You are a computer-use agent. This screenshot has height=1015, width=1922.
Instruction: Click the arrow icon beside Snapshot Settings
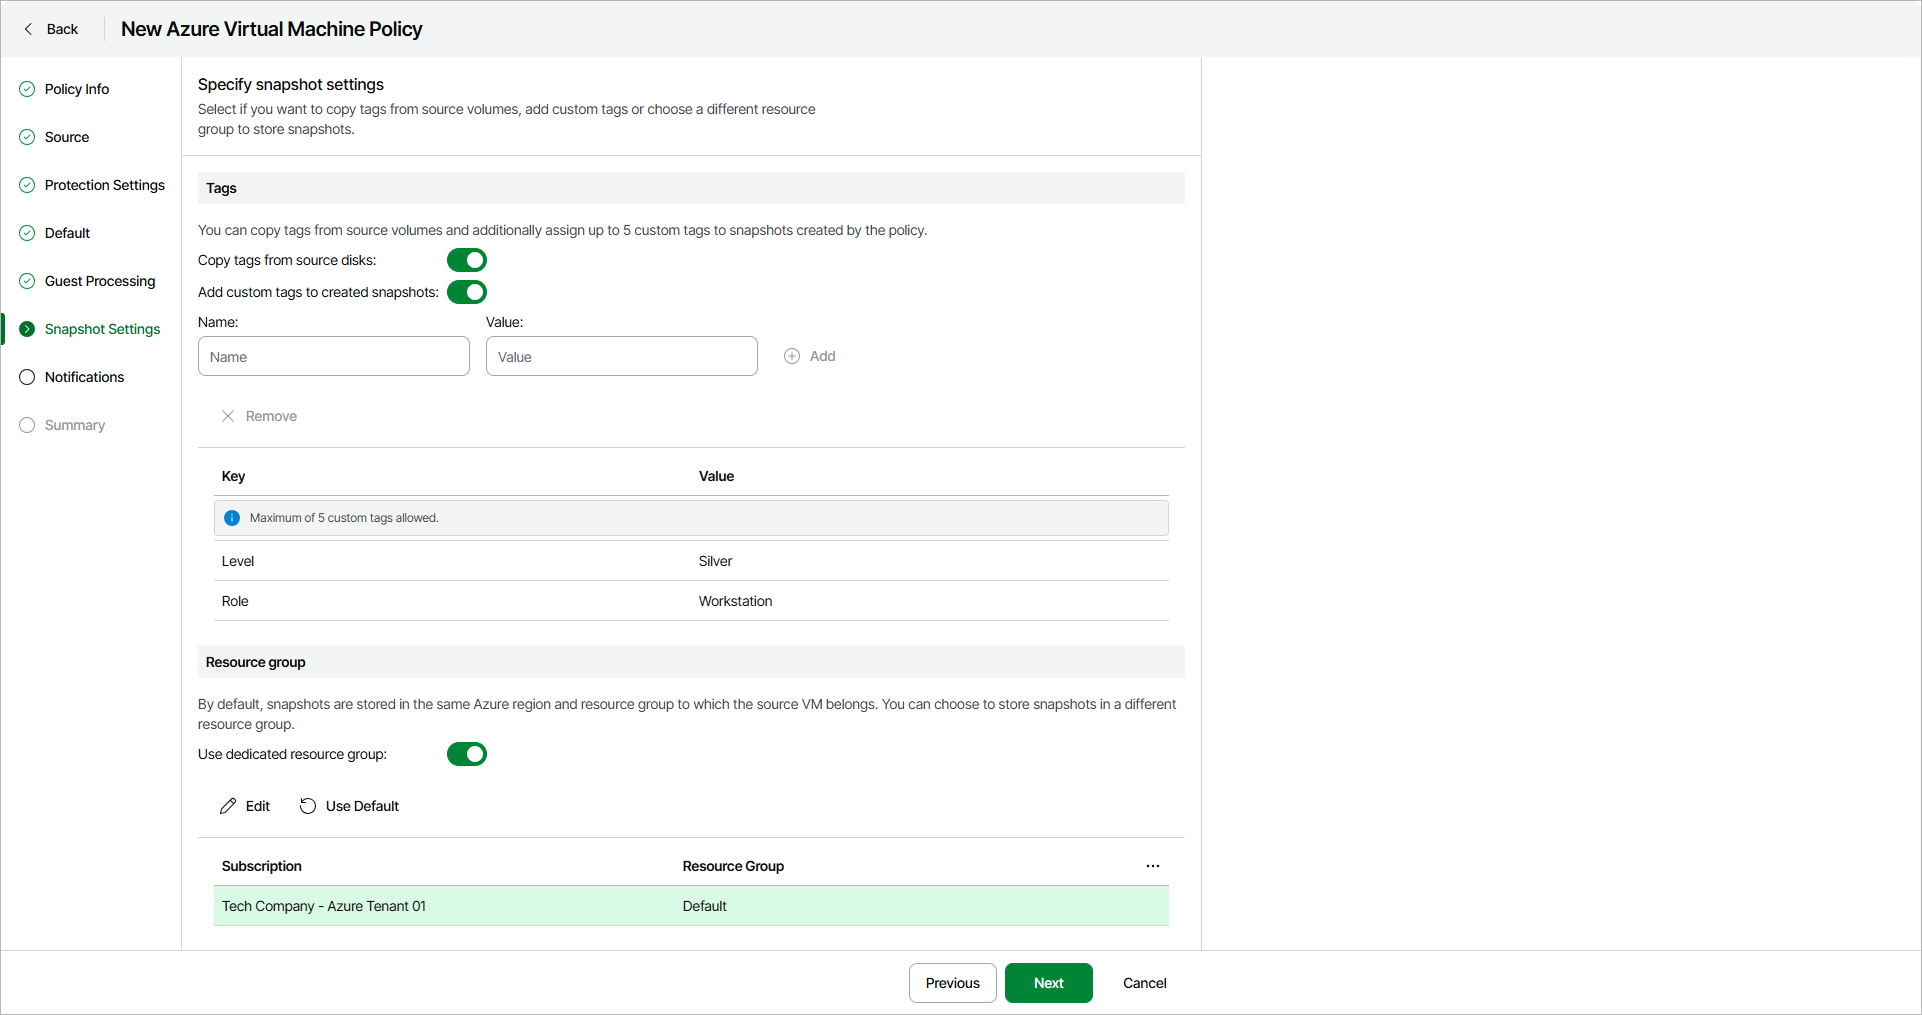click(x=26, y=328)
